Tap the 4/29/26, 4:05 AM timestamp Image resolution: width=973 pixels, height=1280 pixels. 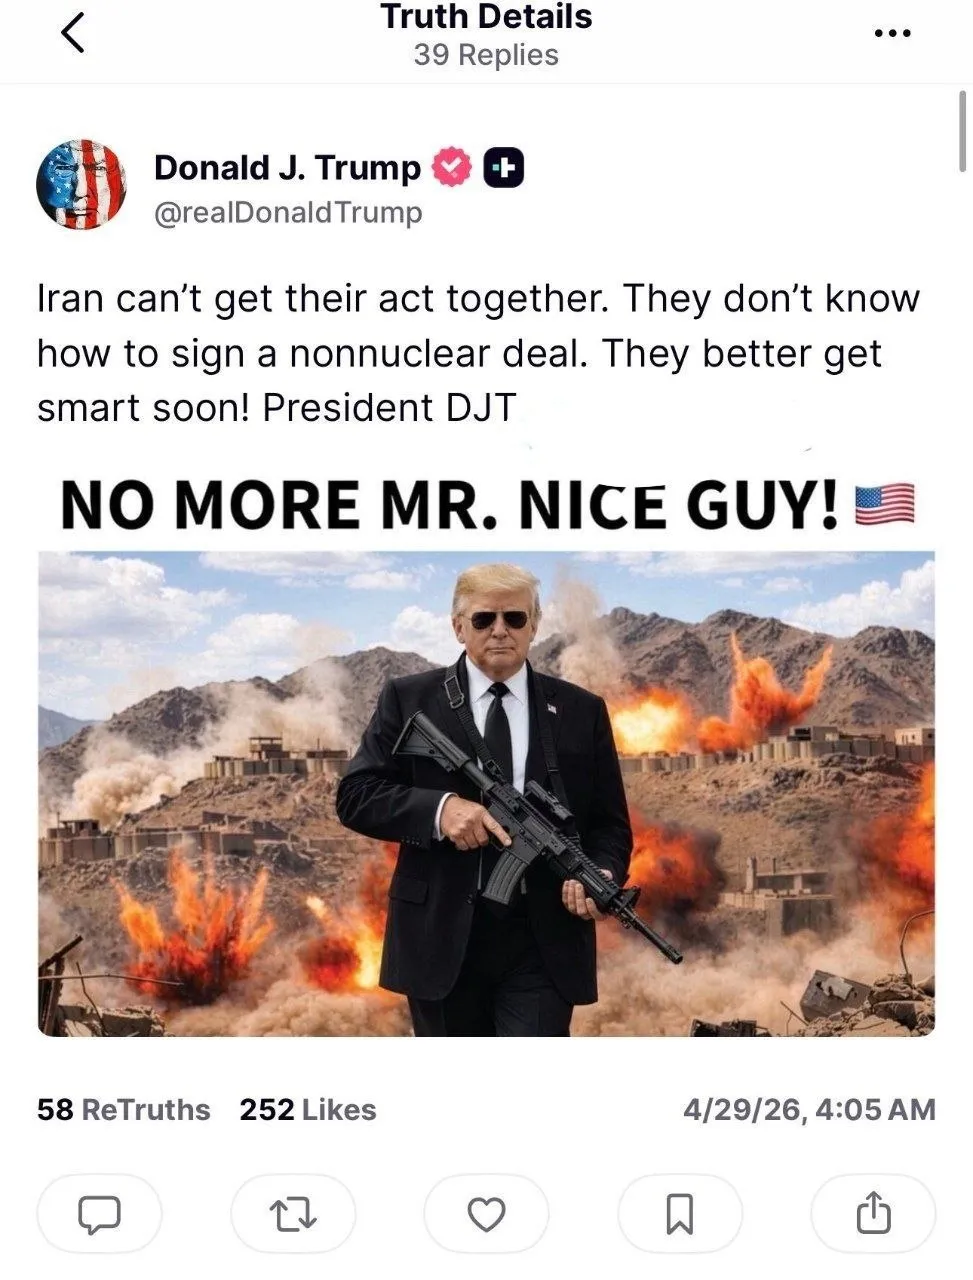(x=810, y=1110)
